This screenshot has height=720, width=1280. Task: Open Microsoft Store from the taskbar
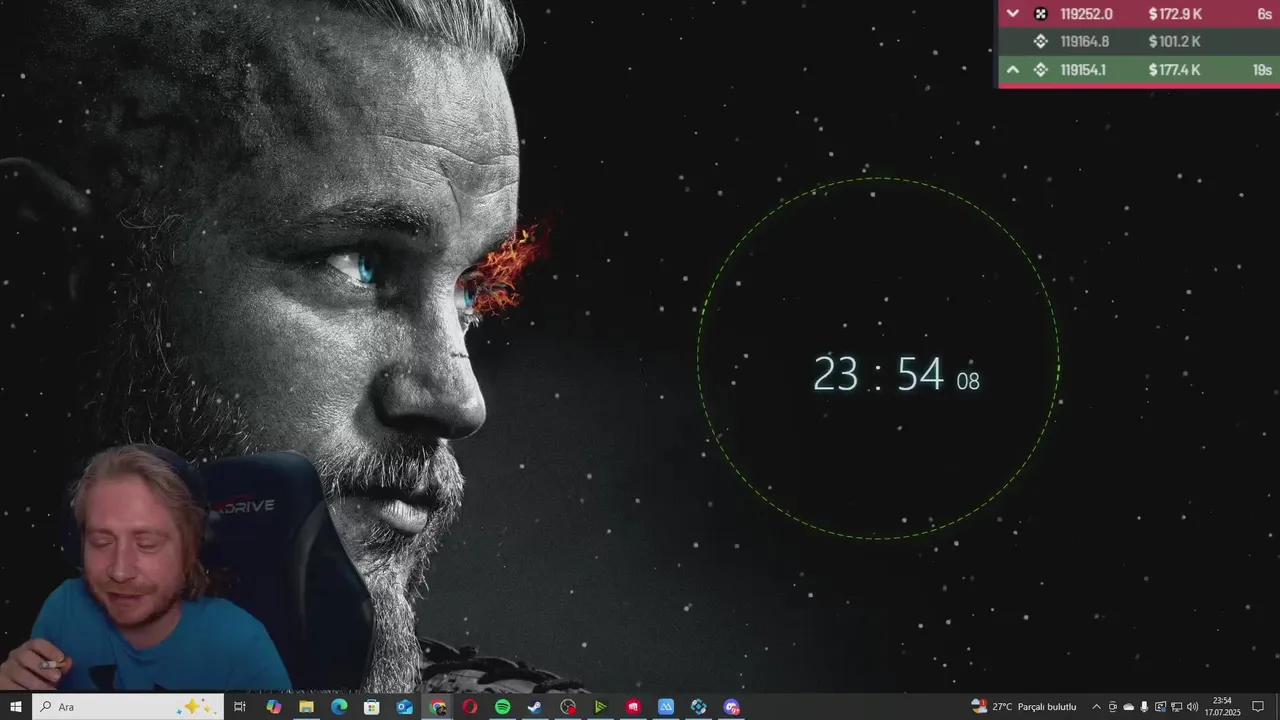click(x=372, y=707)
